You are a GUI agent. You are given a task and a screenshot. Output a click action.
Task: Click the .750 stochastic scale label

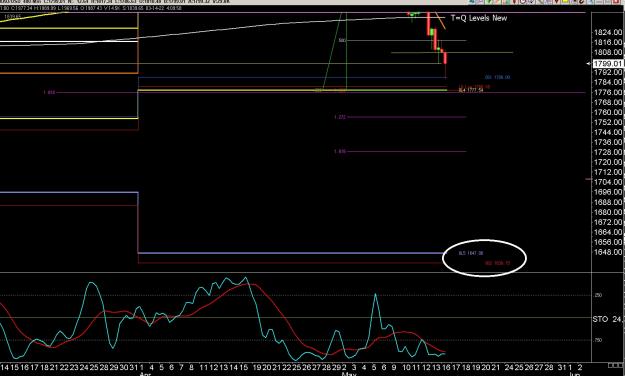pos(598,340)
